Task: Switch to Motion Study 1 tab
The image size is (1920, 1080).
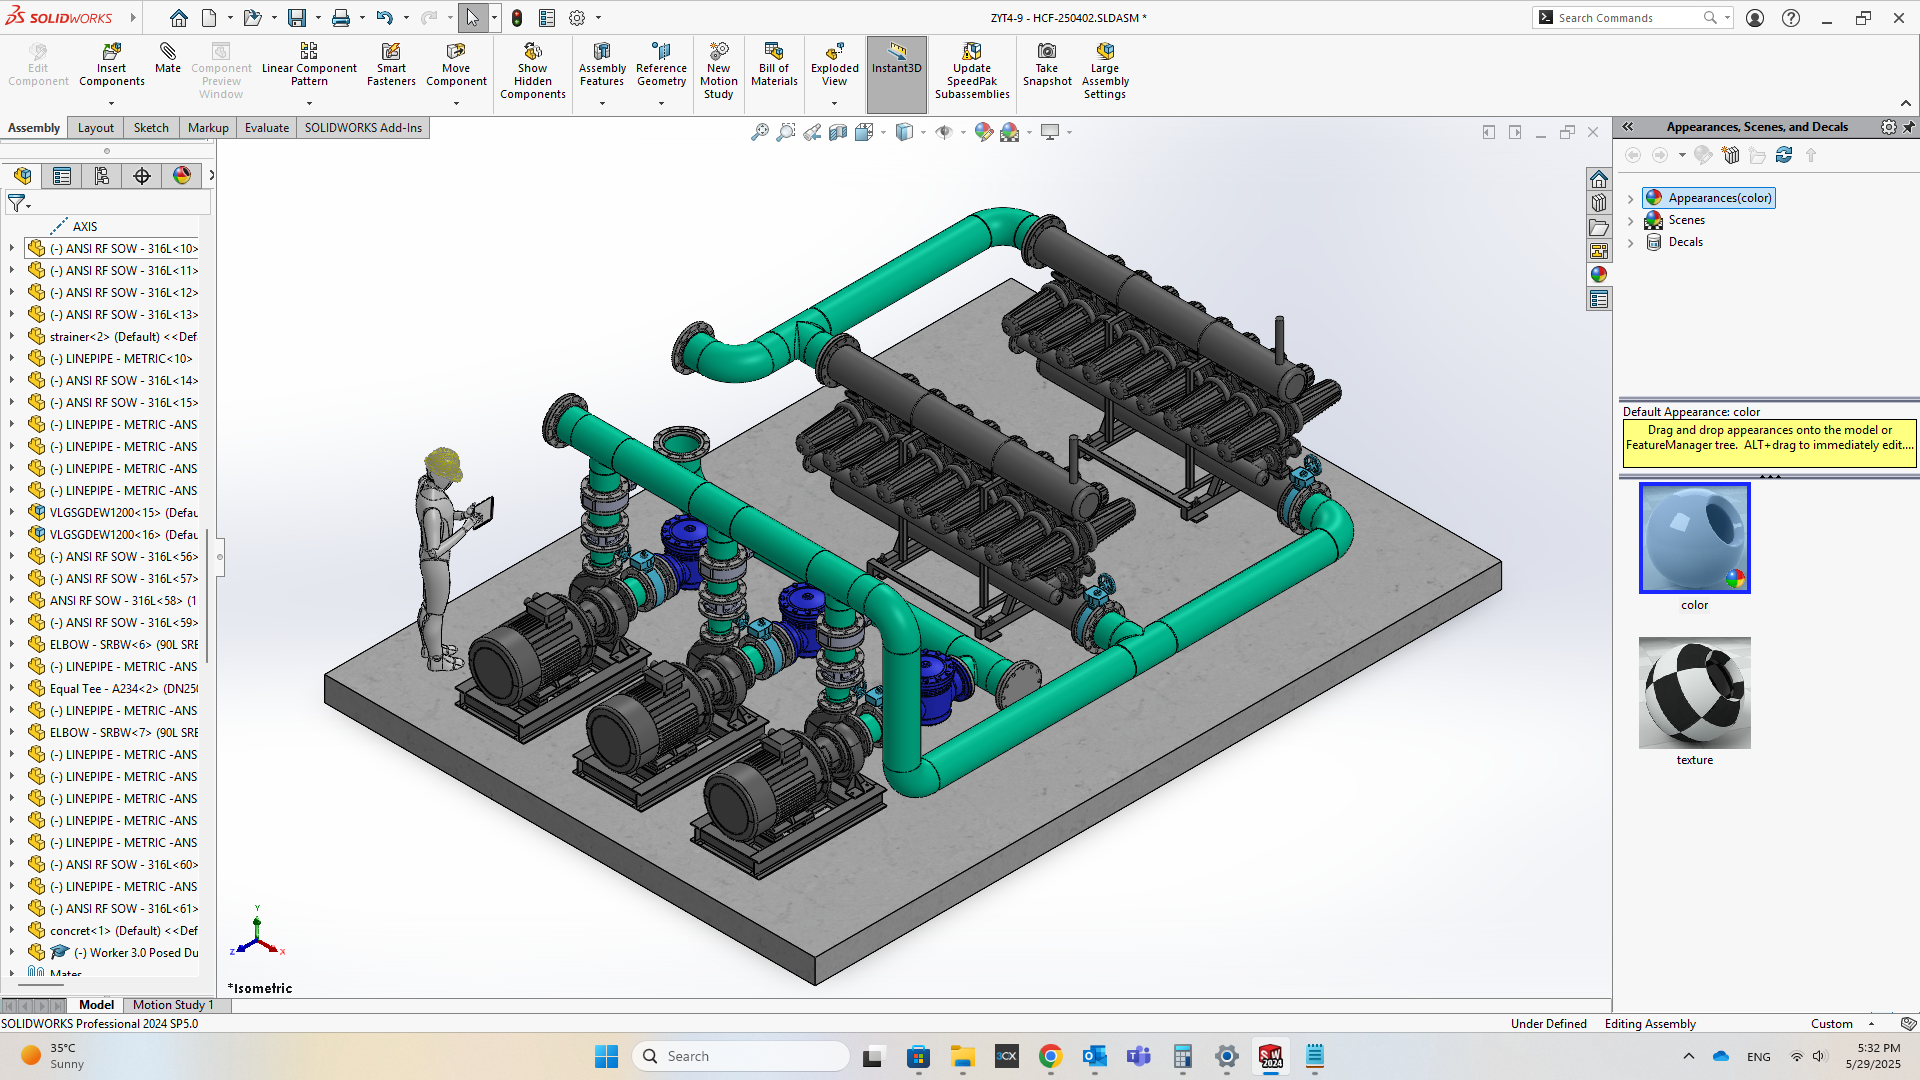Action: [x=172, y=1005]
